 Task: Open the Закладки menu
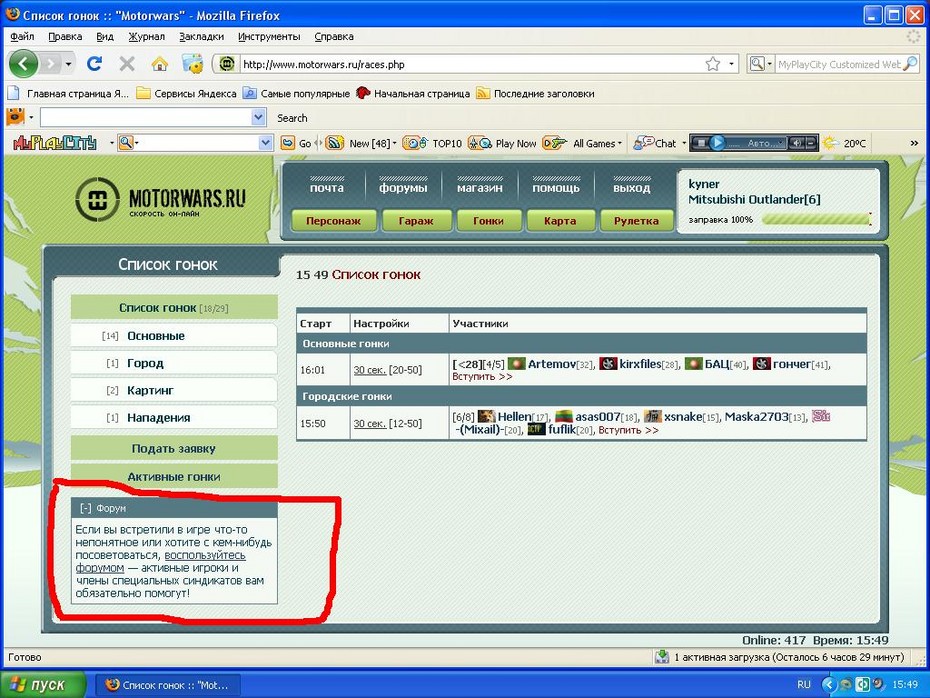click(x=202, y=36)
